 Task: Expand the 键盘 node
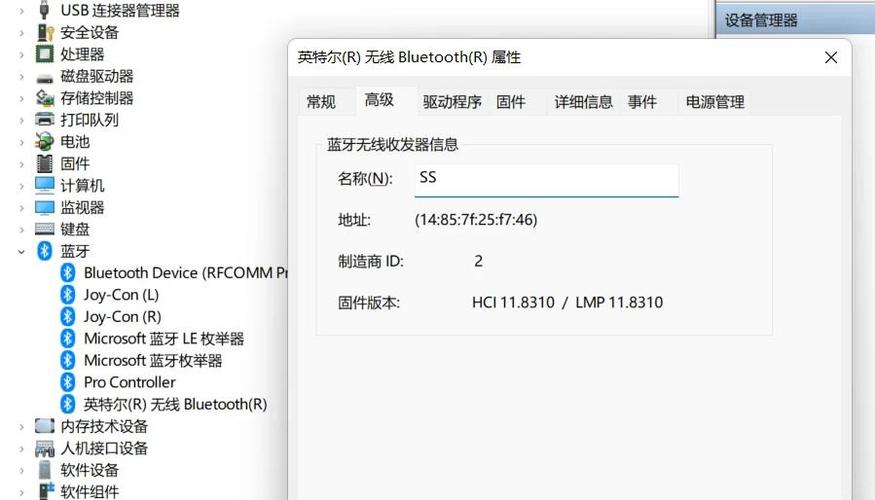point(22,229)
